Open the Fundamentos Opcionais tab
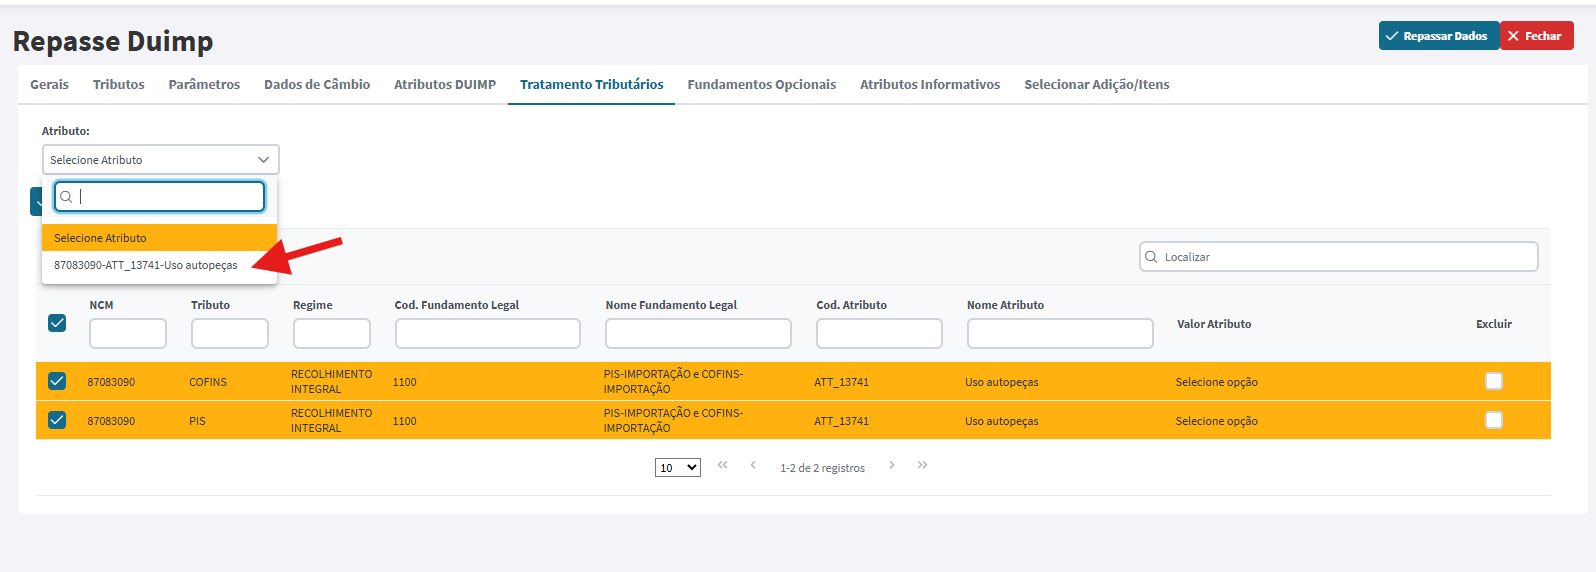 [x=762, y=85]
